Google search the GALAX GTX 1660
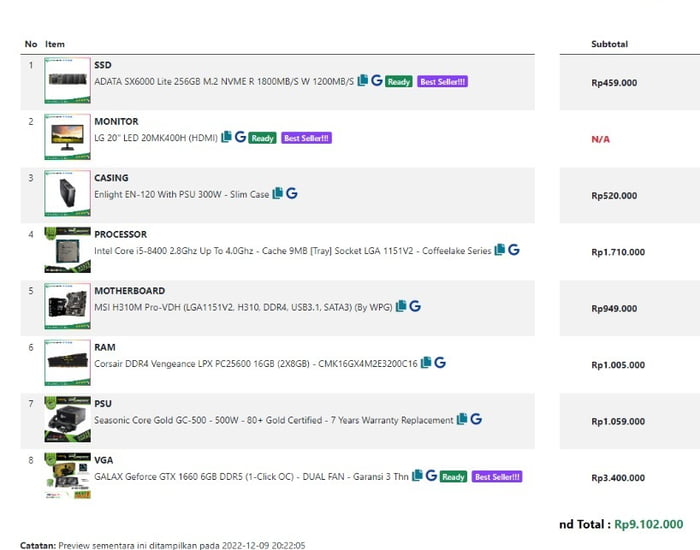This screenshot has height=550, width=700. pos(431,475)
